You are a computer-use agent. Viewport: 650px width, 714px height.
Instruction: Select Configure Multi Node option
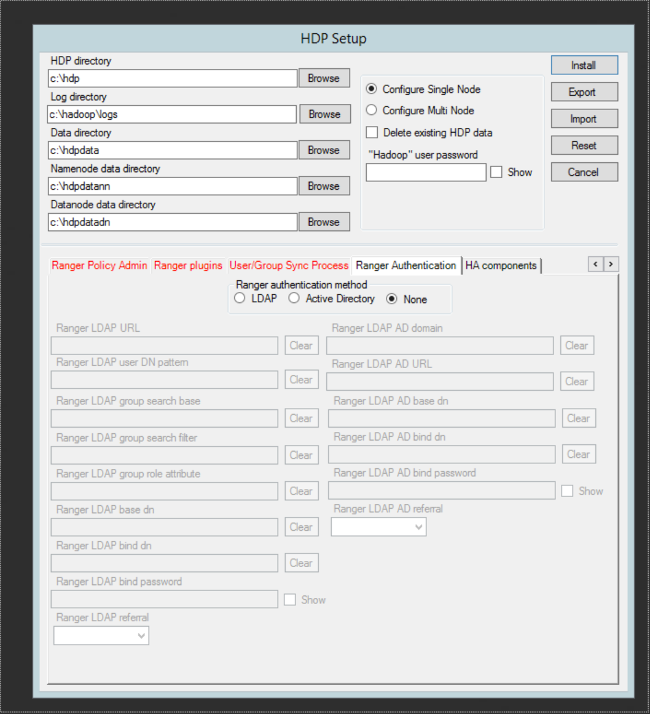[x=372, y=110]
